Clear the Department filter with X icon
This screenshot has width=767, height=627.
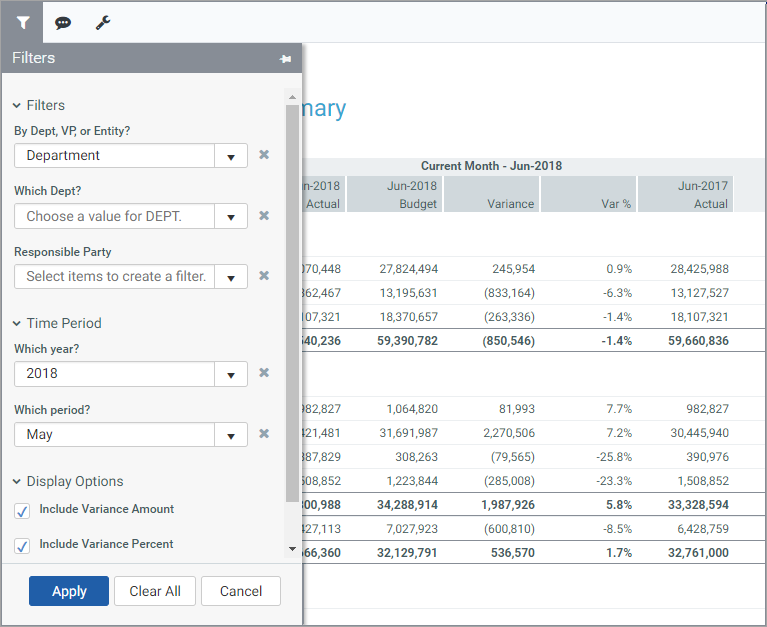click(x=264, y=155)
